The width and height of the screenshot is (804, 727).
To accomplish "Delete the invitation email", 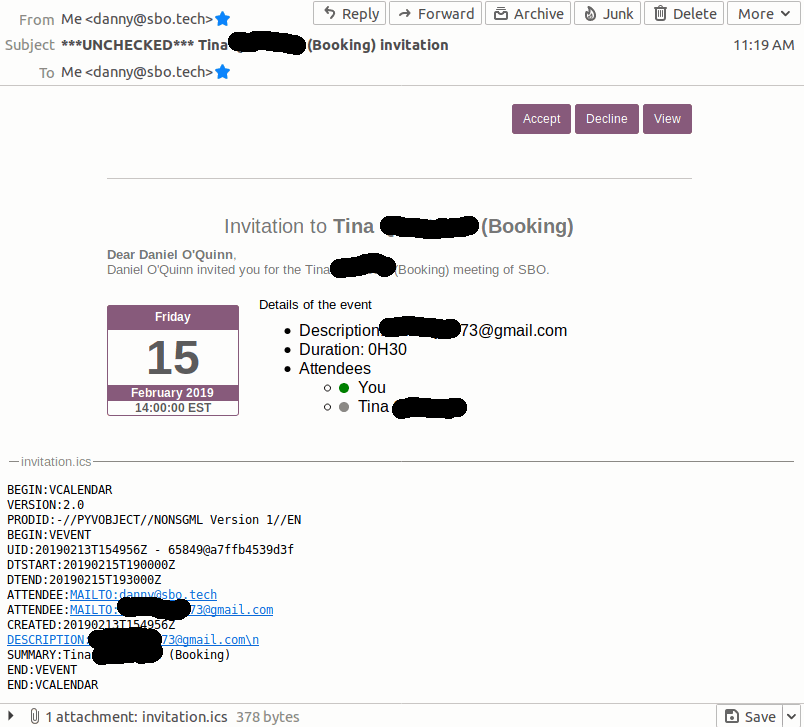I will (685, 14).
